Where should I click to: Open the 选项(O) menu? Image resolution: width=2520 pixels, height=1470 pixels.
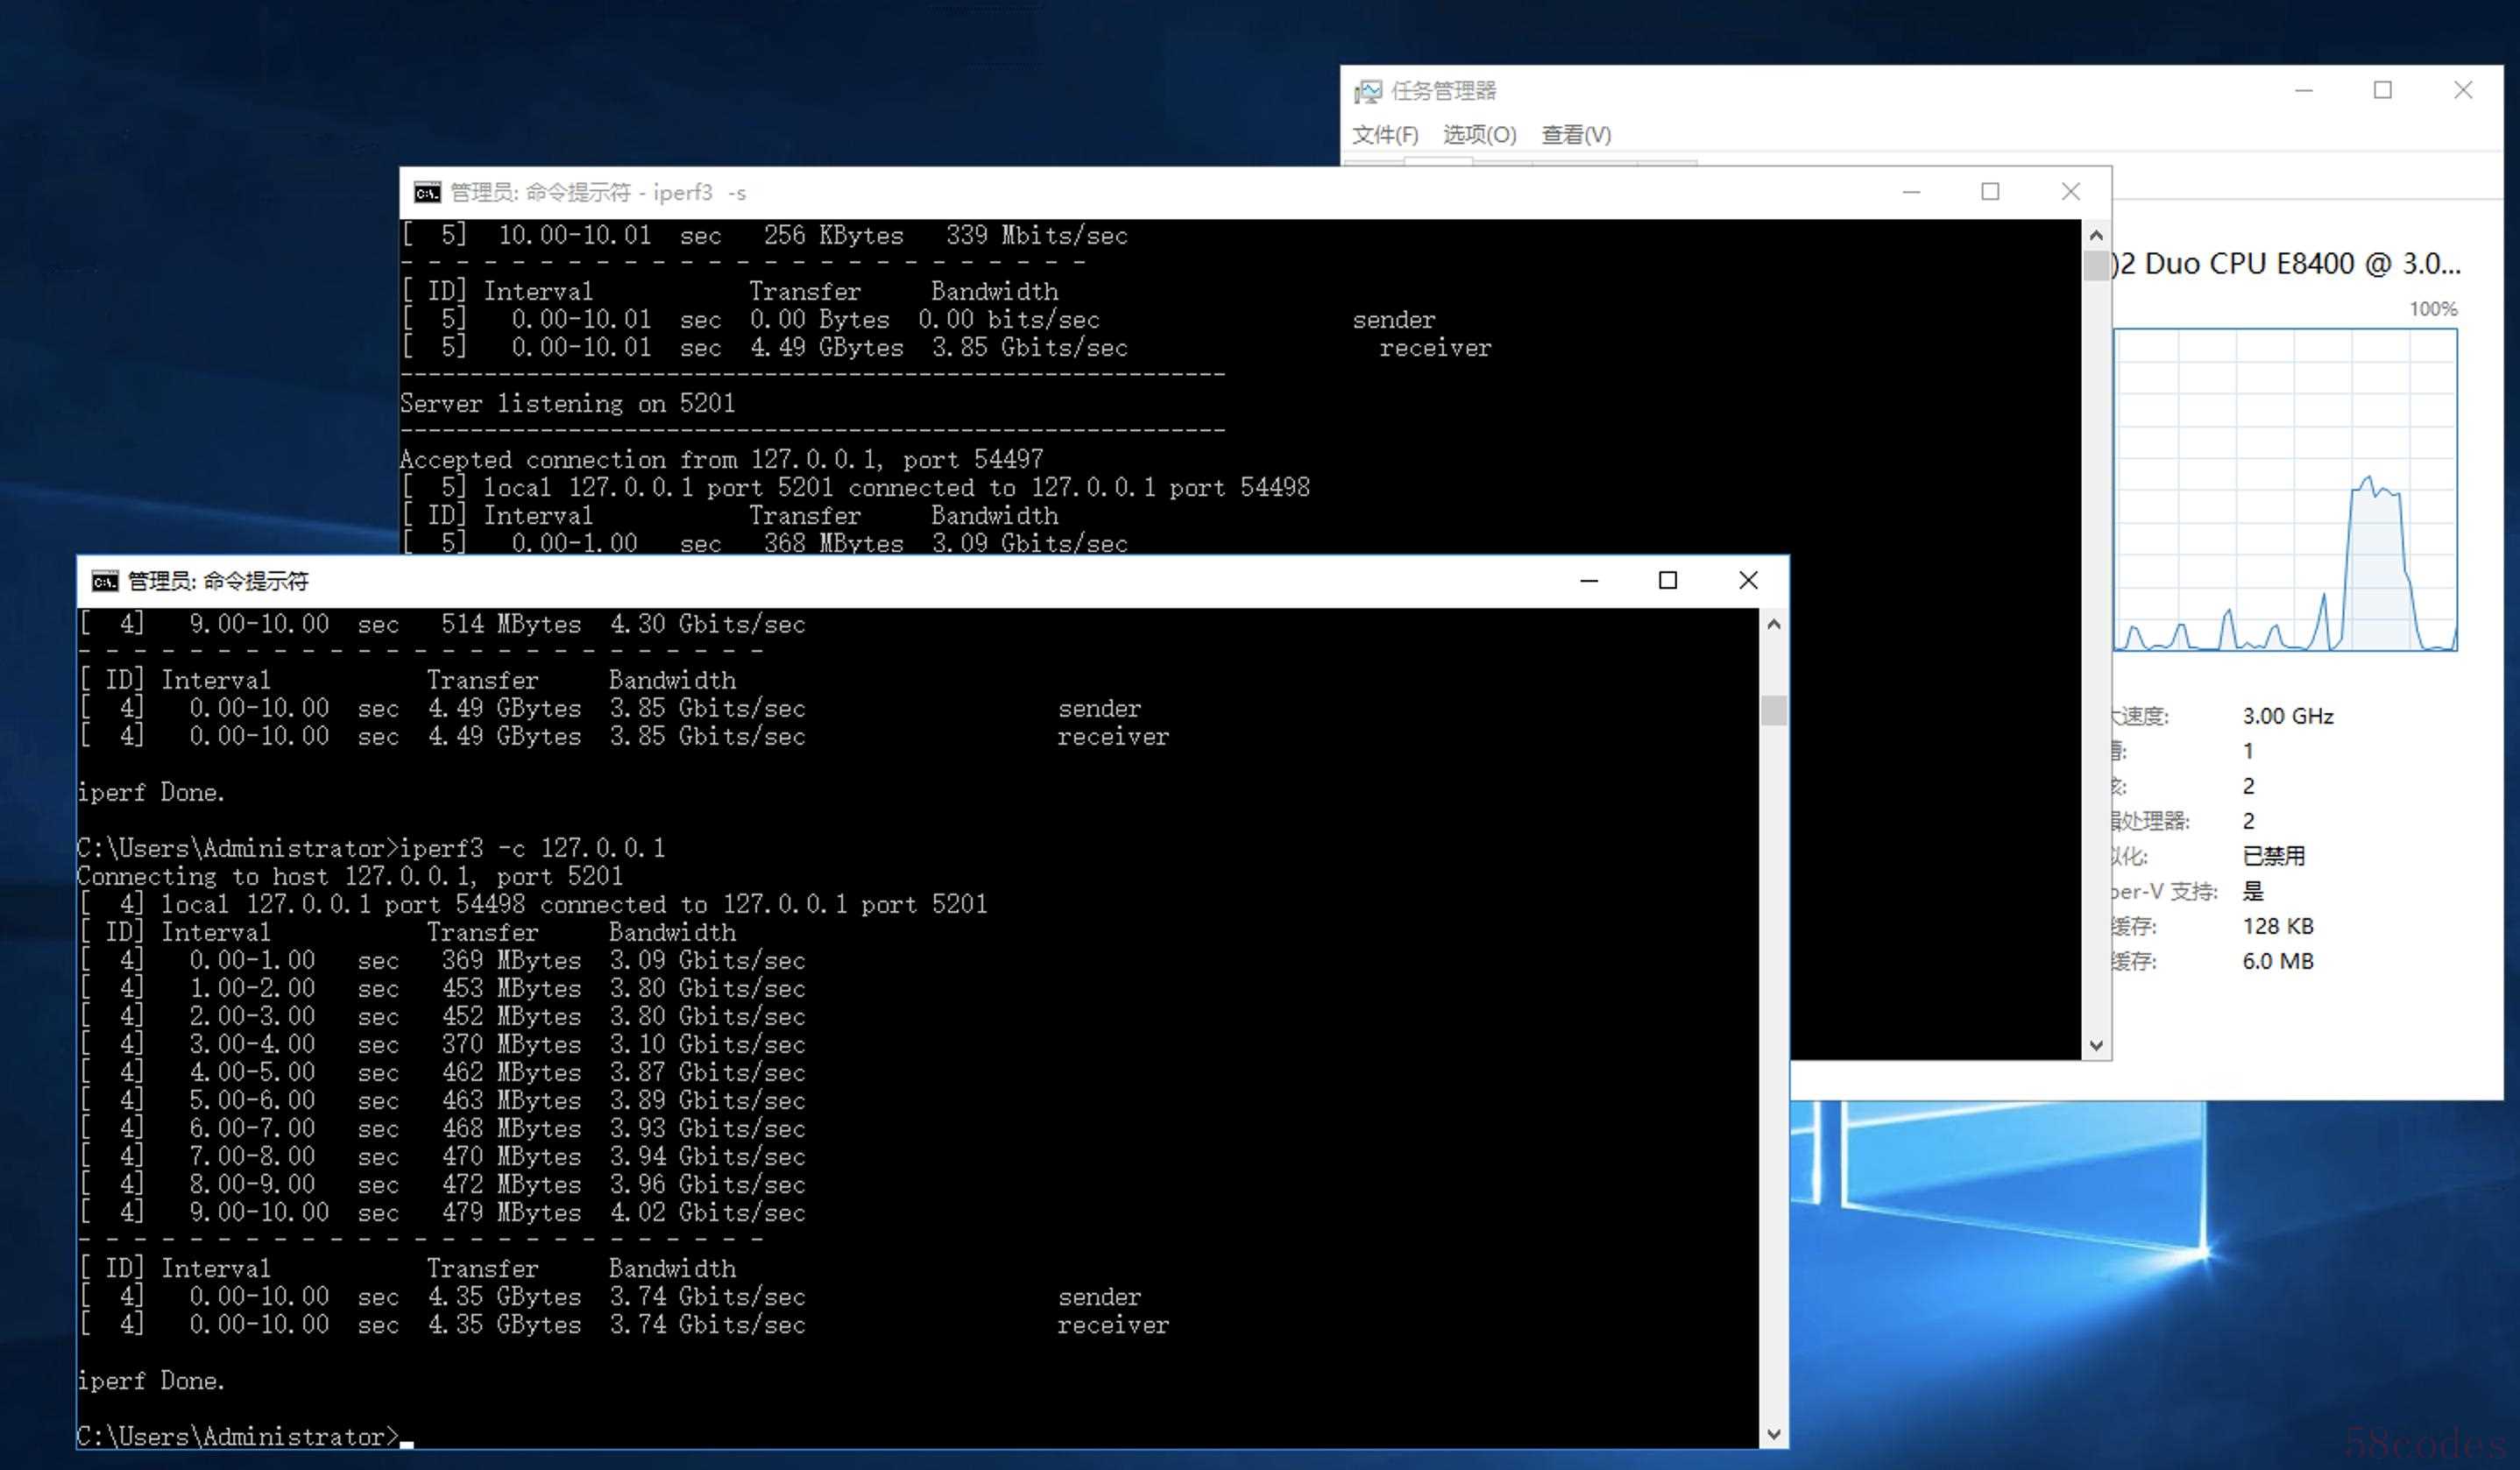tap(1478, 134)
